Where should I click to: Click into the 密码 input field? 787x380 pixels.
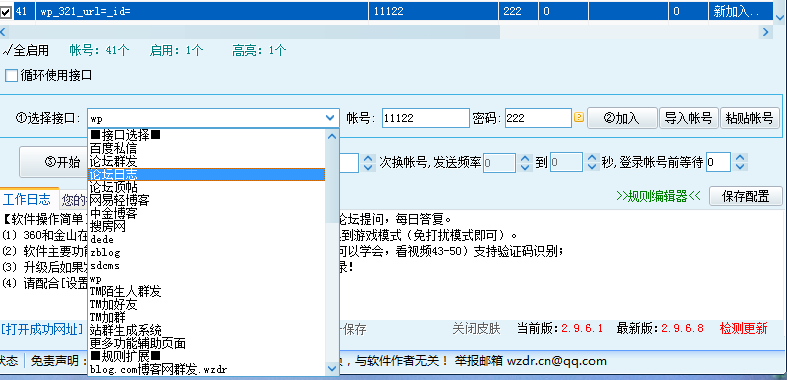click(x=538, y=118)
